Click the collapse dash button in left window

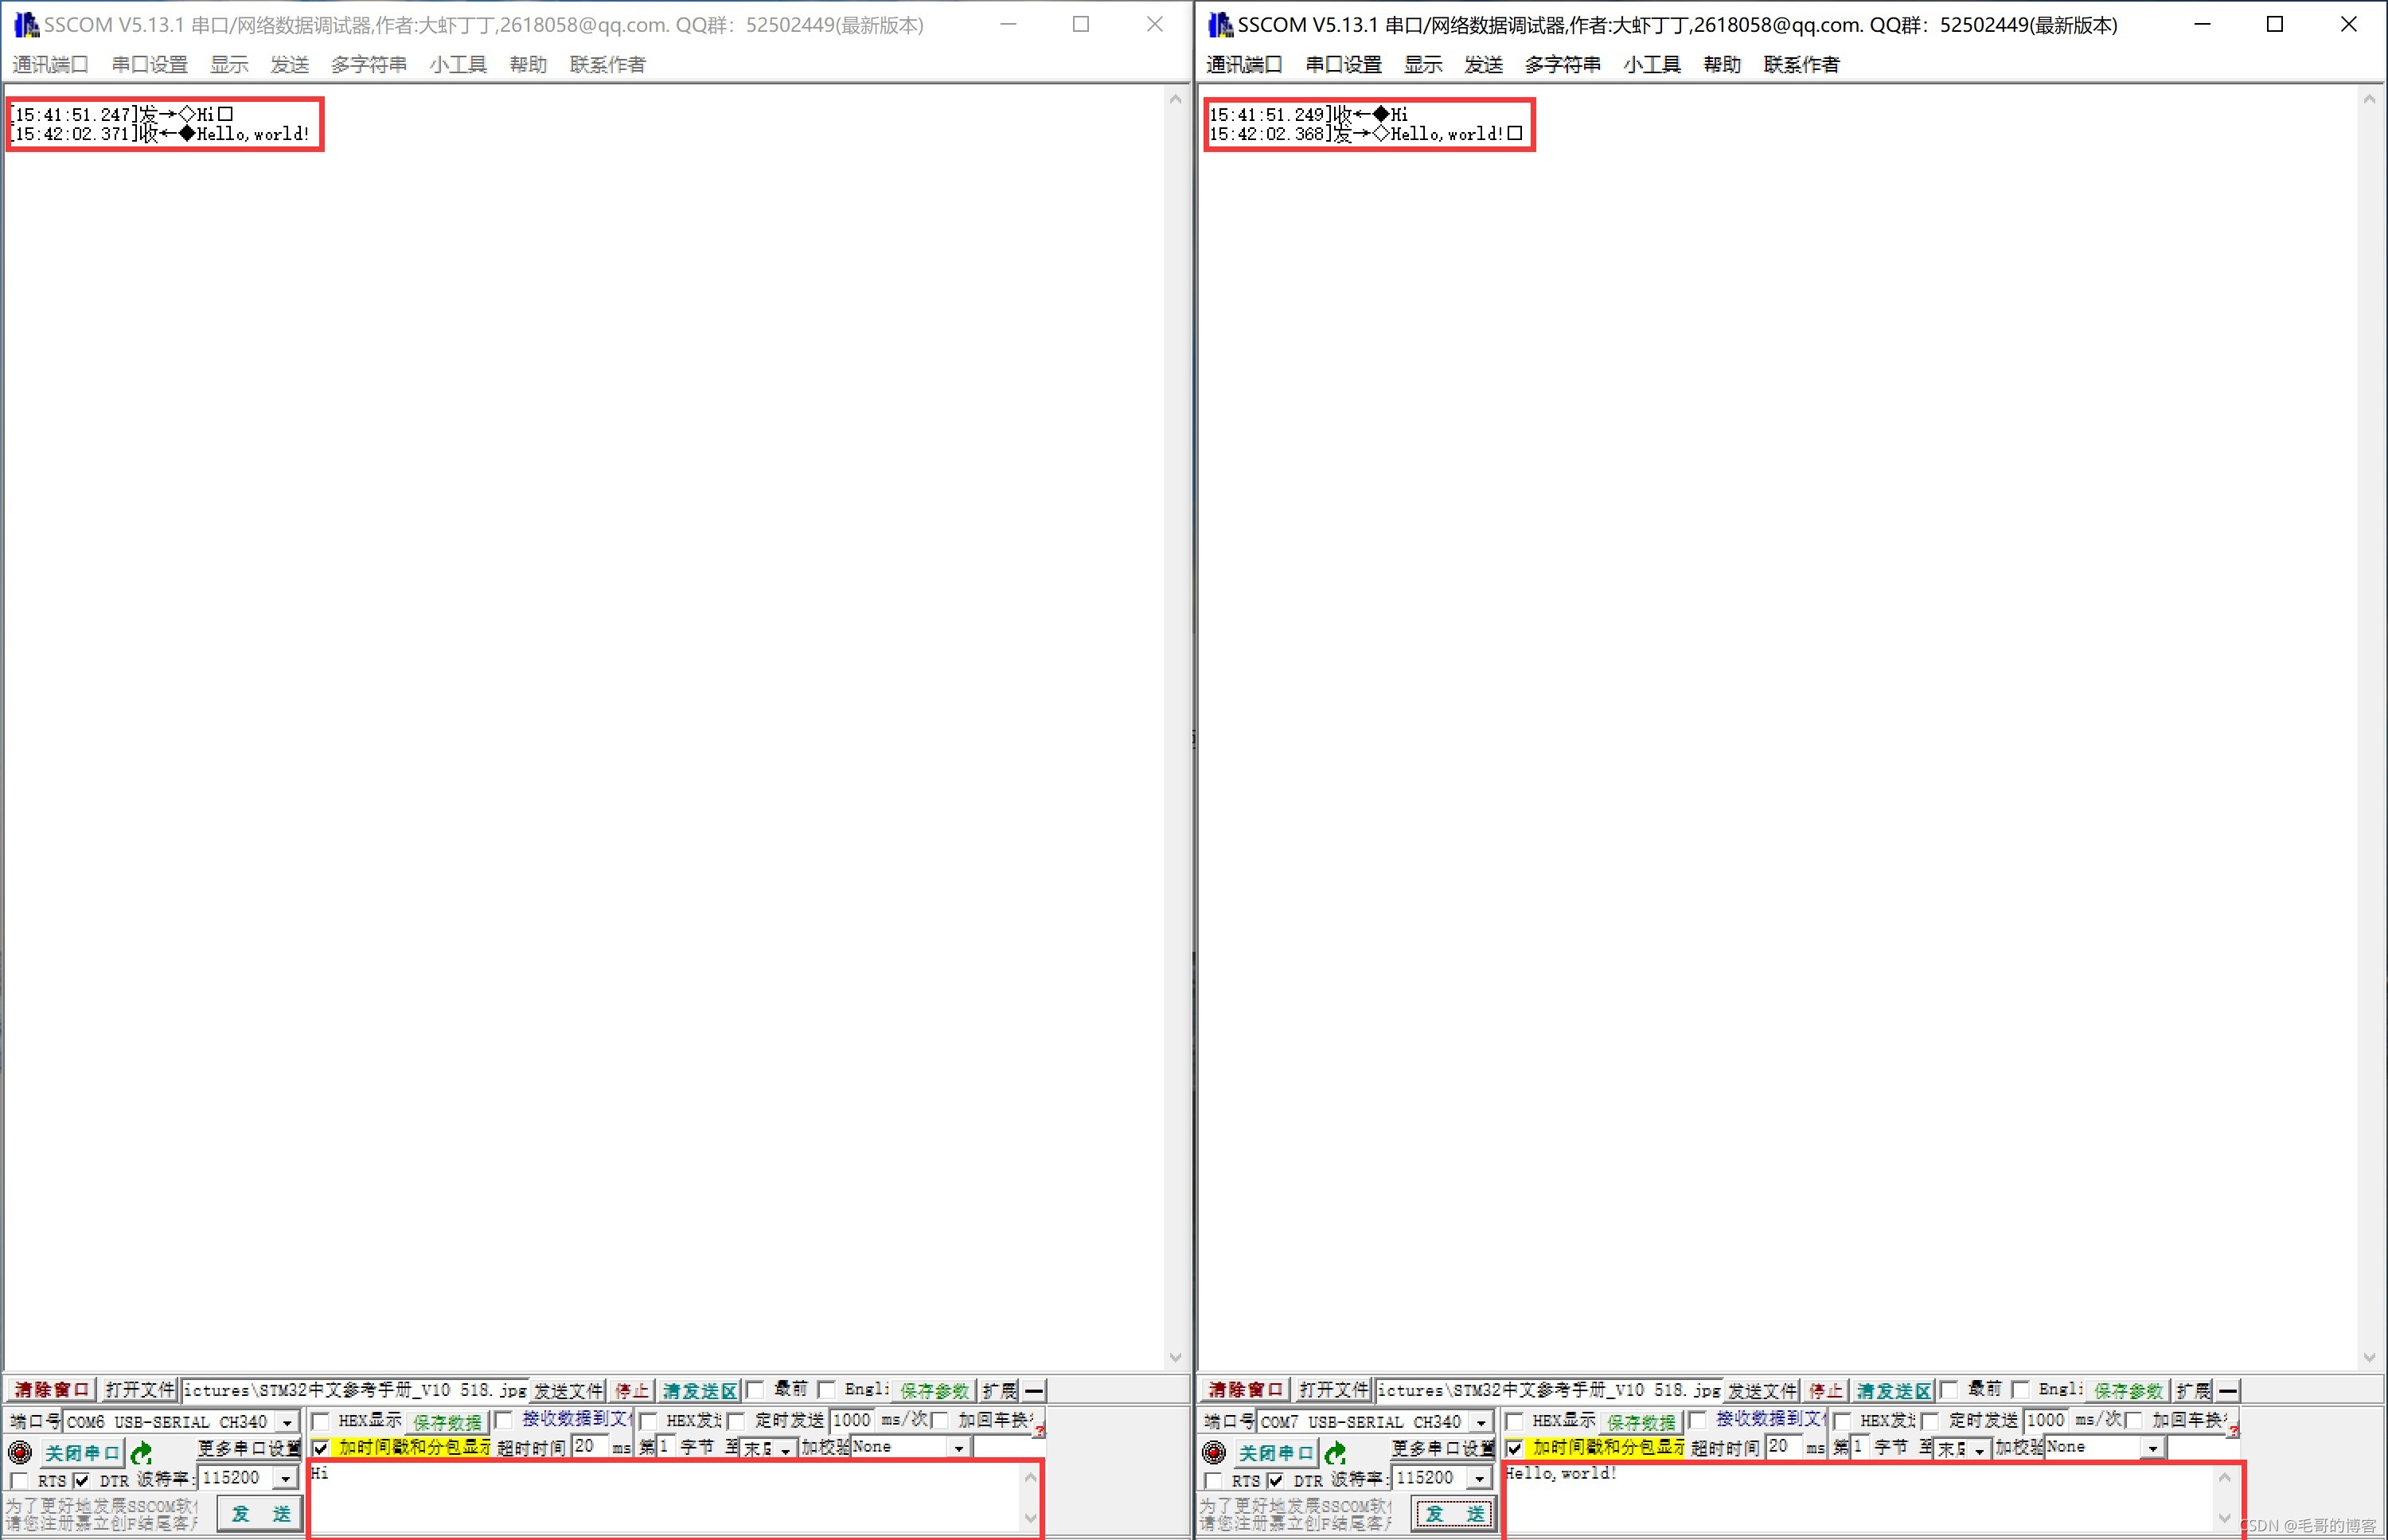tap(1034, 1390)
